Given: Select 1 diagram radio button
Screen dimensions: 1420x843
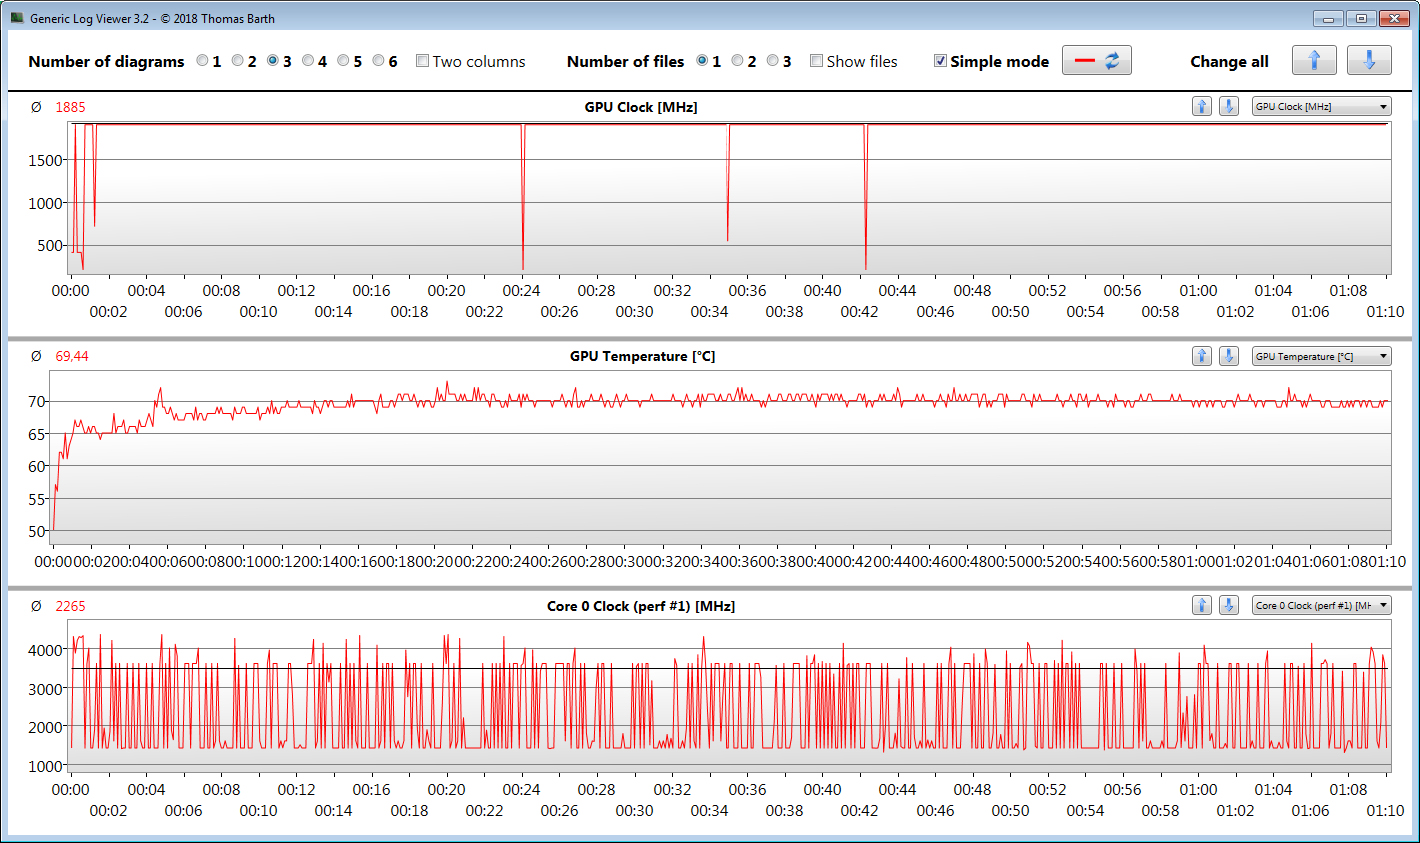Looking at the screenshot, I should (x=202, y=61).
